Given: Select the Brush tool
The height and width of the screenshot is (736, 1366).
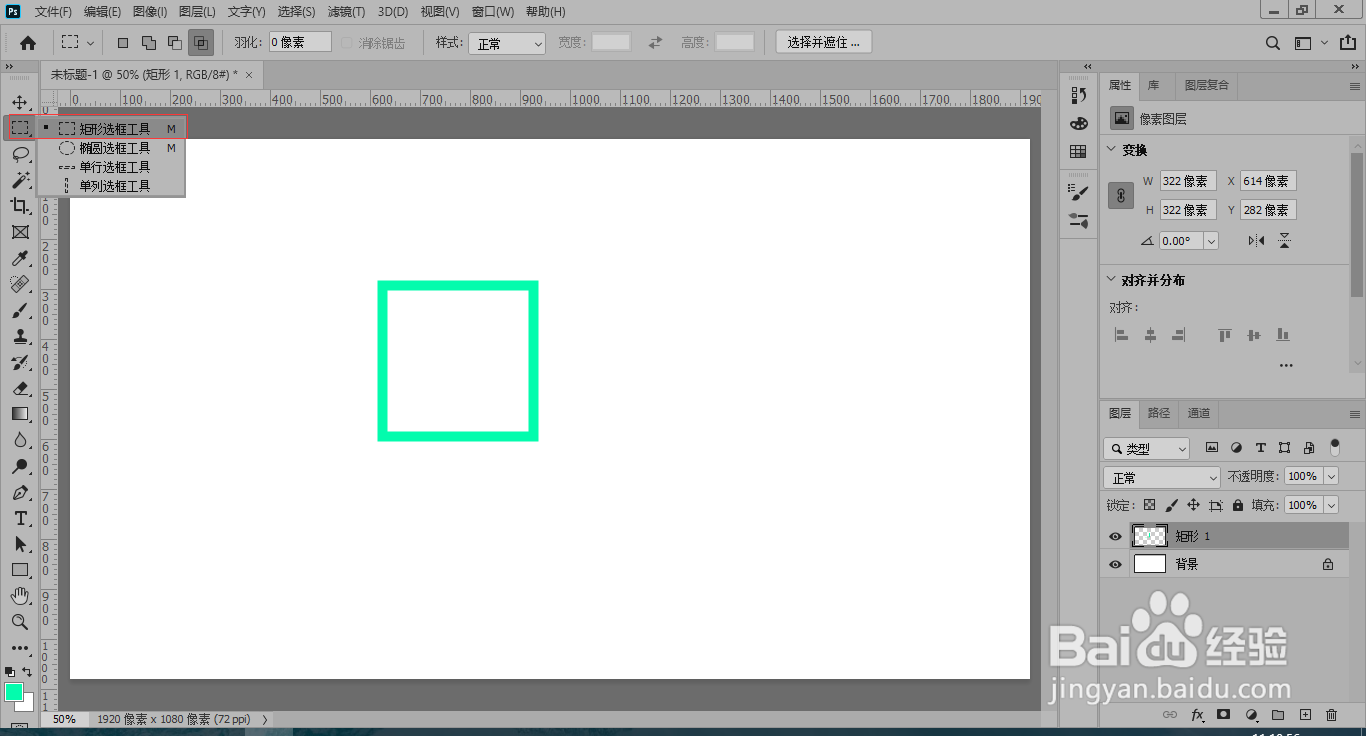Looking at the screenshot, I should 20,311.
